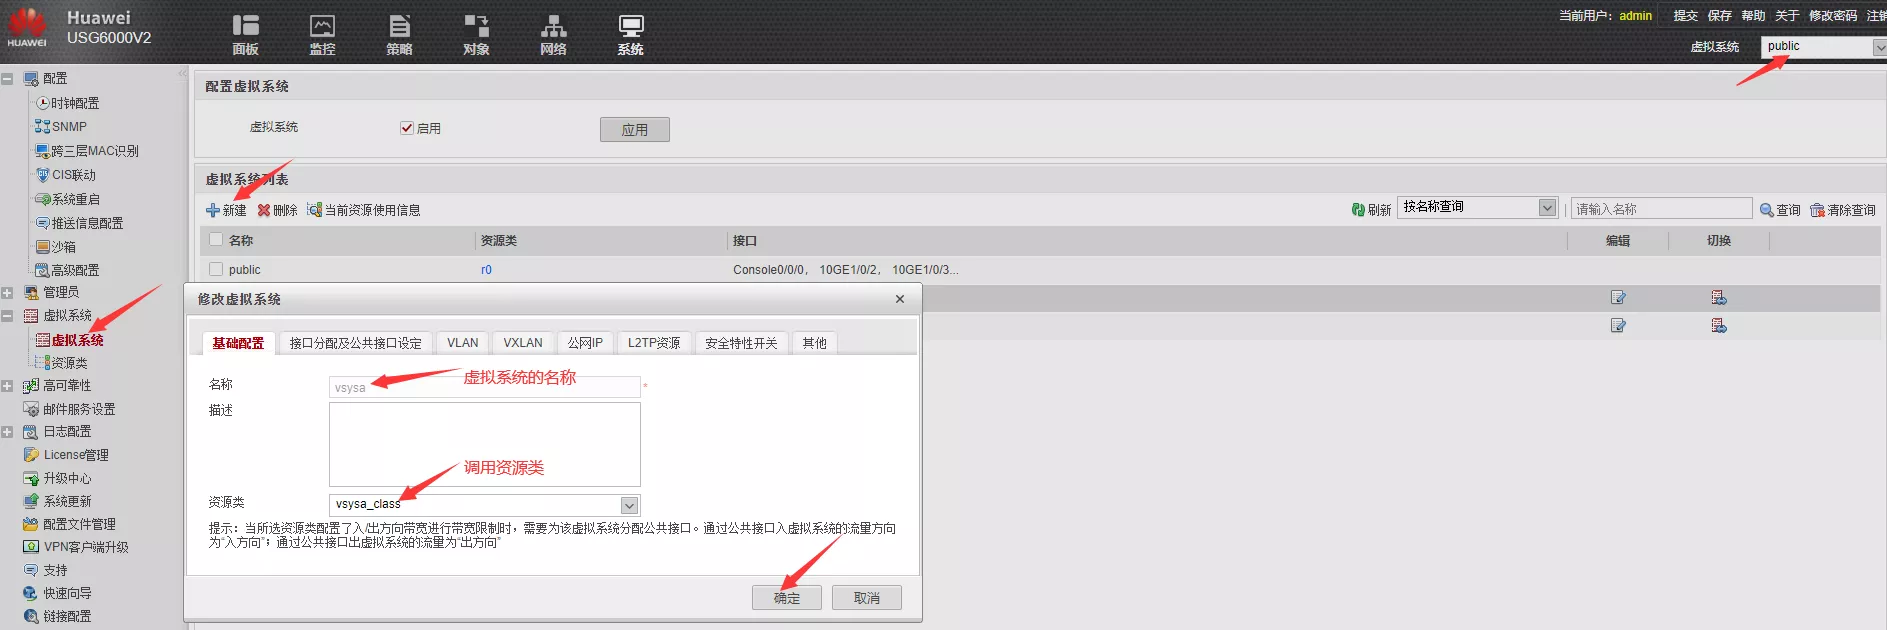Image resolution: width=1887 pixels, height=630 pixels.
Task: Expand the 管理员 tree node
Action: coord(8,293)
